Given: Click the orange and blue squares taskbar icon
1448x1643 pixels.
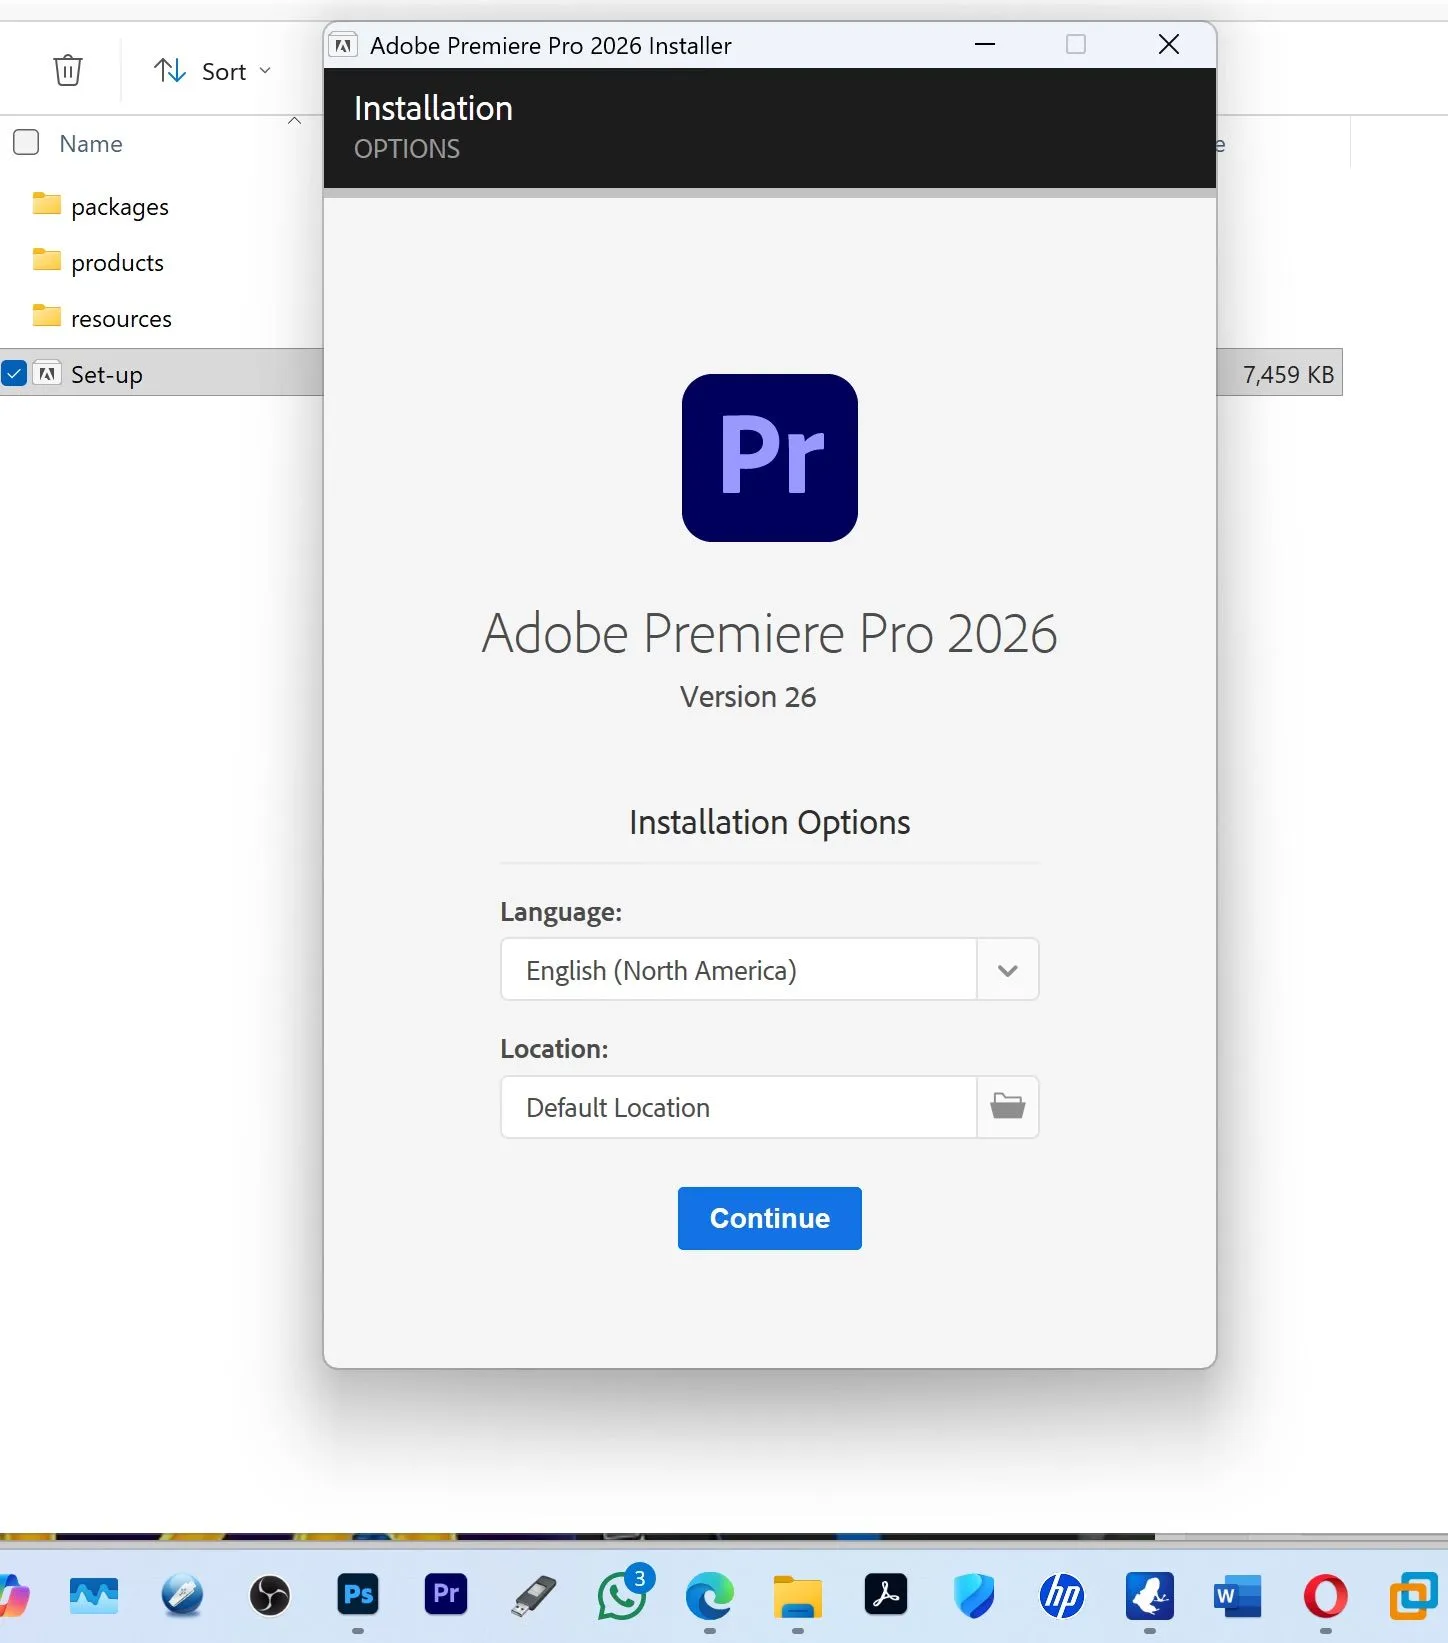Looking at the screenshot, I should point(1414,1595).
